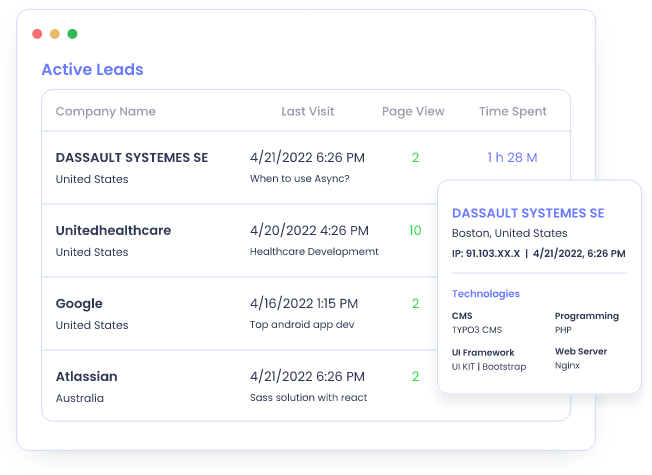Click the UI Framework label
Image resolution: width=652 pixels, height=475 pixels.
(483, 353)
